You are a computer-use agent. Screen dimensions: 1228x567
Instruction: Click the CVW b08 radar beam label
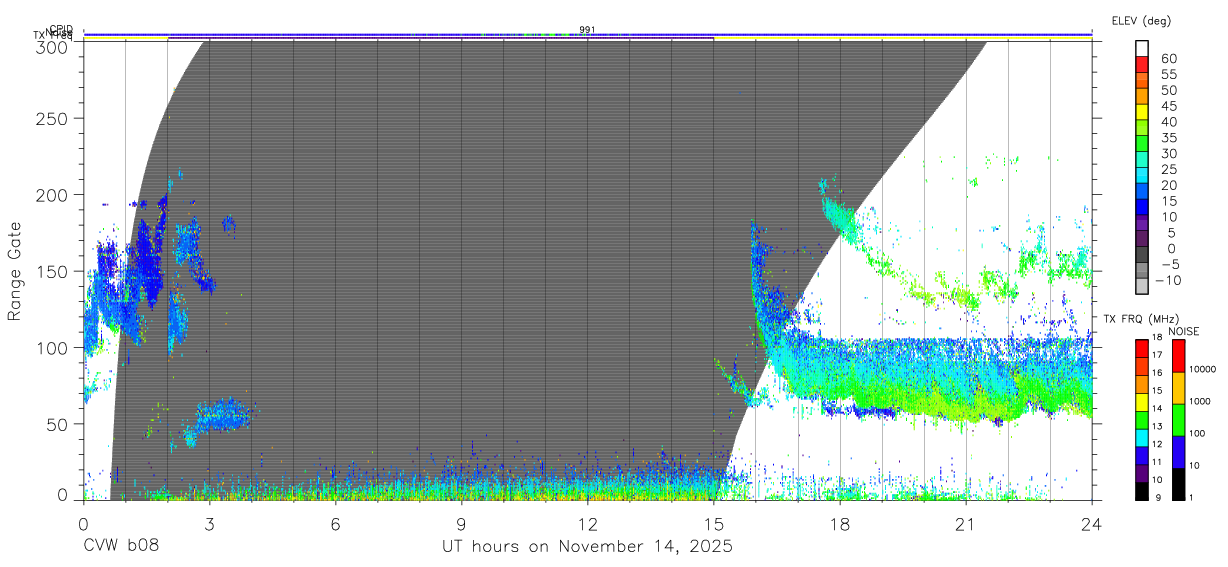[121, 547]
